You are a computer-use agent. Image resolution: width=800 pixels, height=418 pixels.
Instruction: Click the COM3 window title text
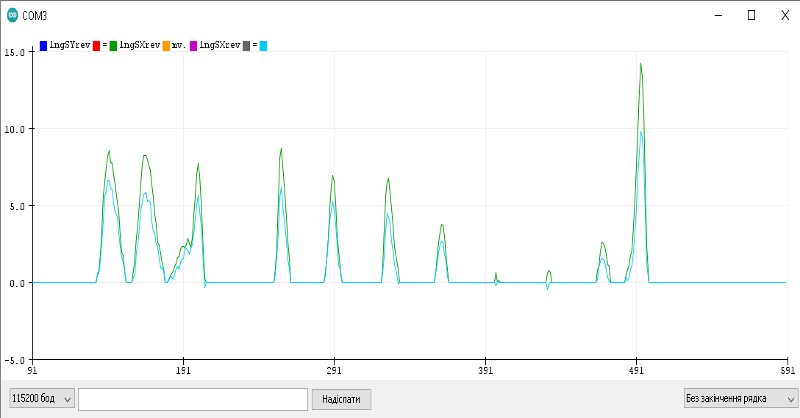(x=38, y=15)
